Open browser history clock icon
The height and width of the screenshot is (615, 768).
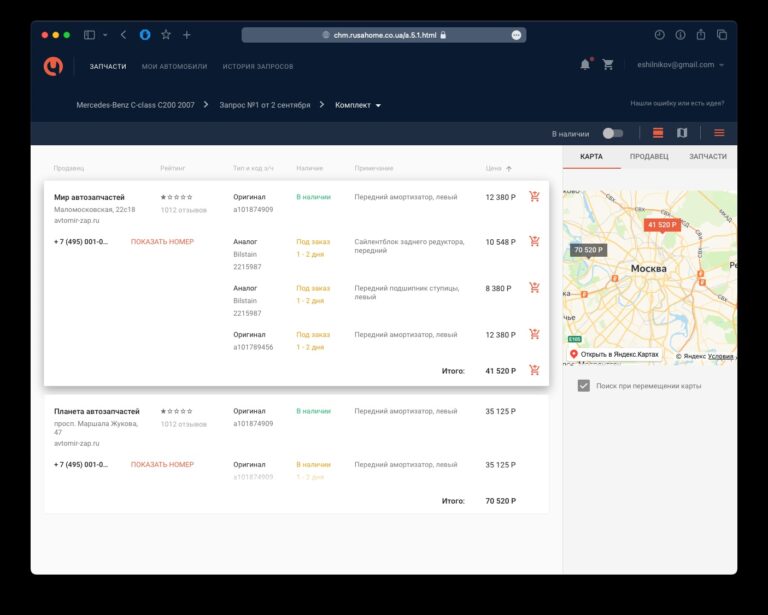tap(659, 35)
